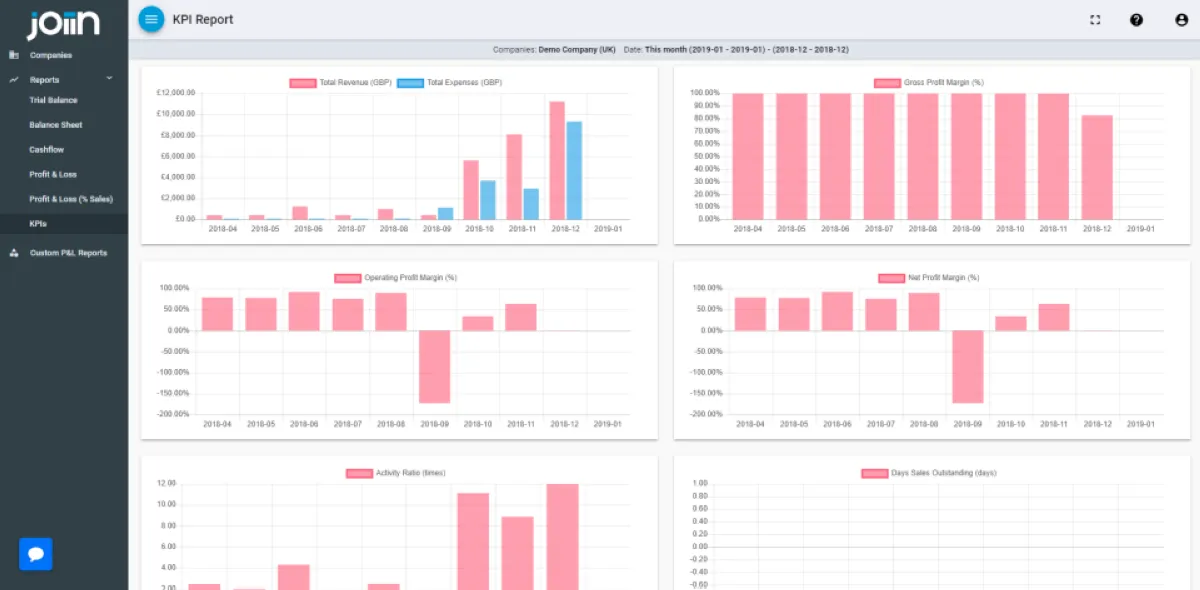The image size is (1200, 590).
Task: Toggle Activity Ratio legend swatch
Action: click(x=359, y=473)
